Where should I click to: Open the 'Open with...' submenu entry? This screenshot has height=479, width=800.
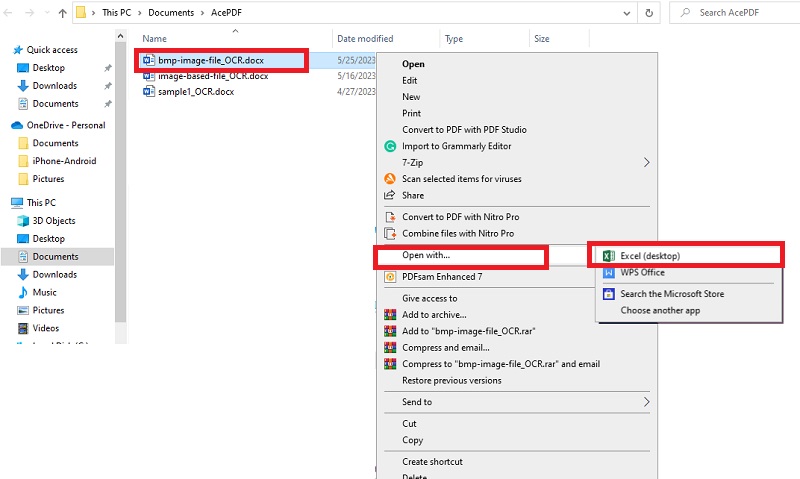pyautogui.click(x=426, y=255)
